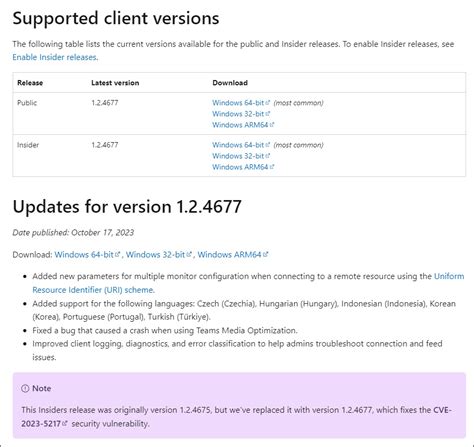Download Public Windows 64-bit client
Image resolution: width=474 pixels, height=447 pixels.
pos(238,103)
